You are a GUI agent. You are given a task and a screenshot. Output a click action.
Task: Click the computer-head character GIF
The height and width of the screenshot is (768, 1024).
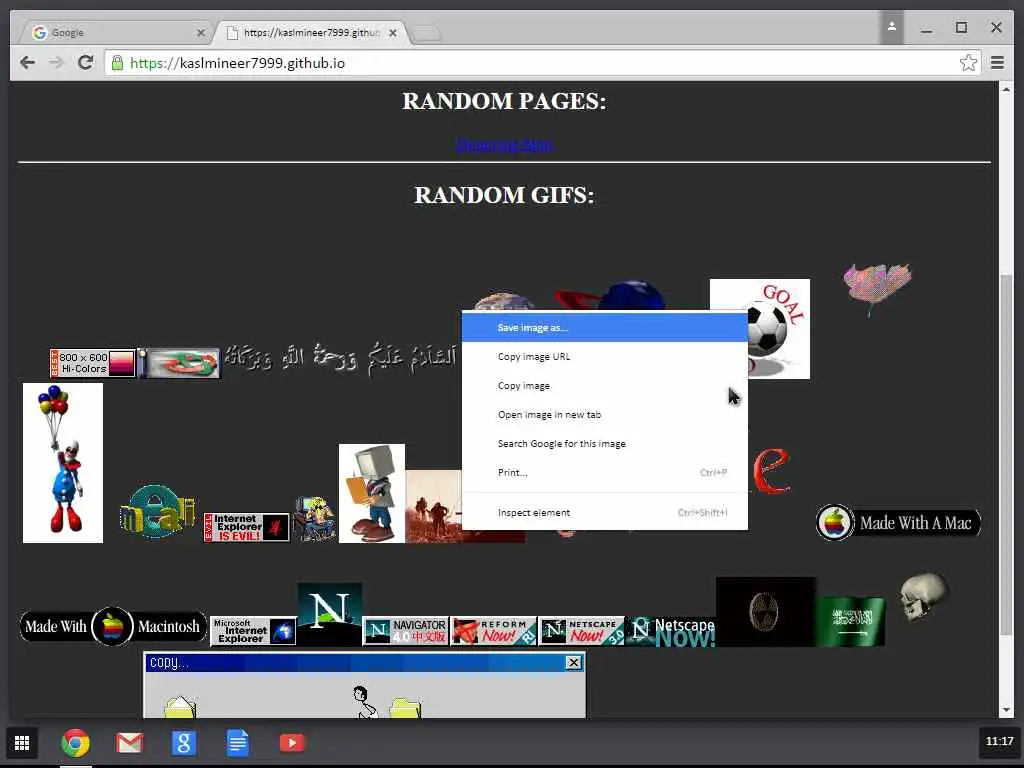(x=372, y=493)
